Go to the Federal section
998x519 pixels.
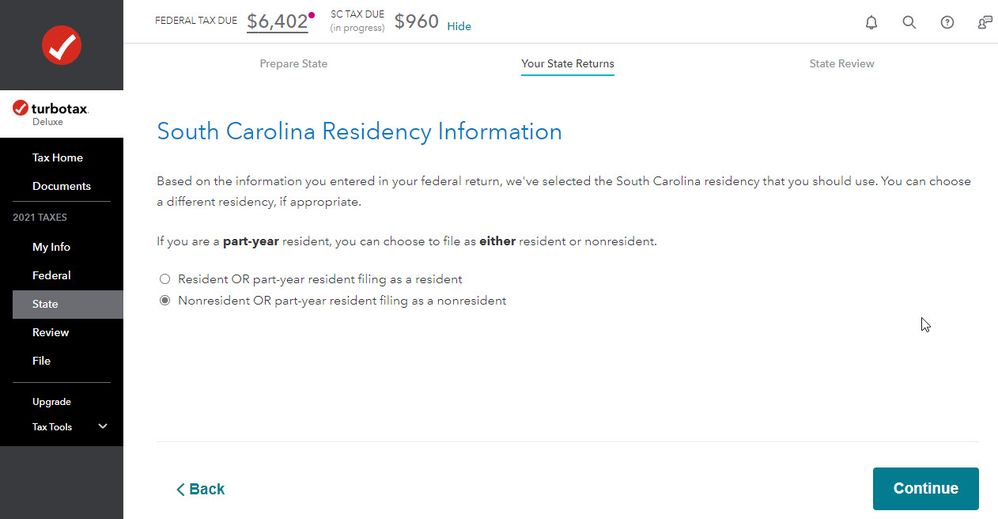[52, 275]
